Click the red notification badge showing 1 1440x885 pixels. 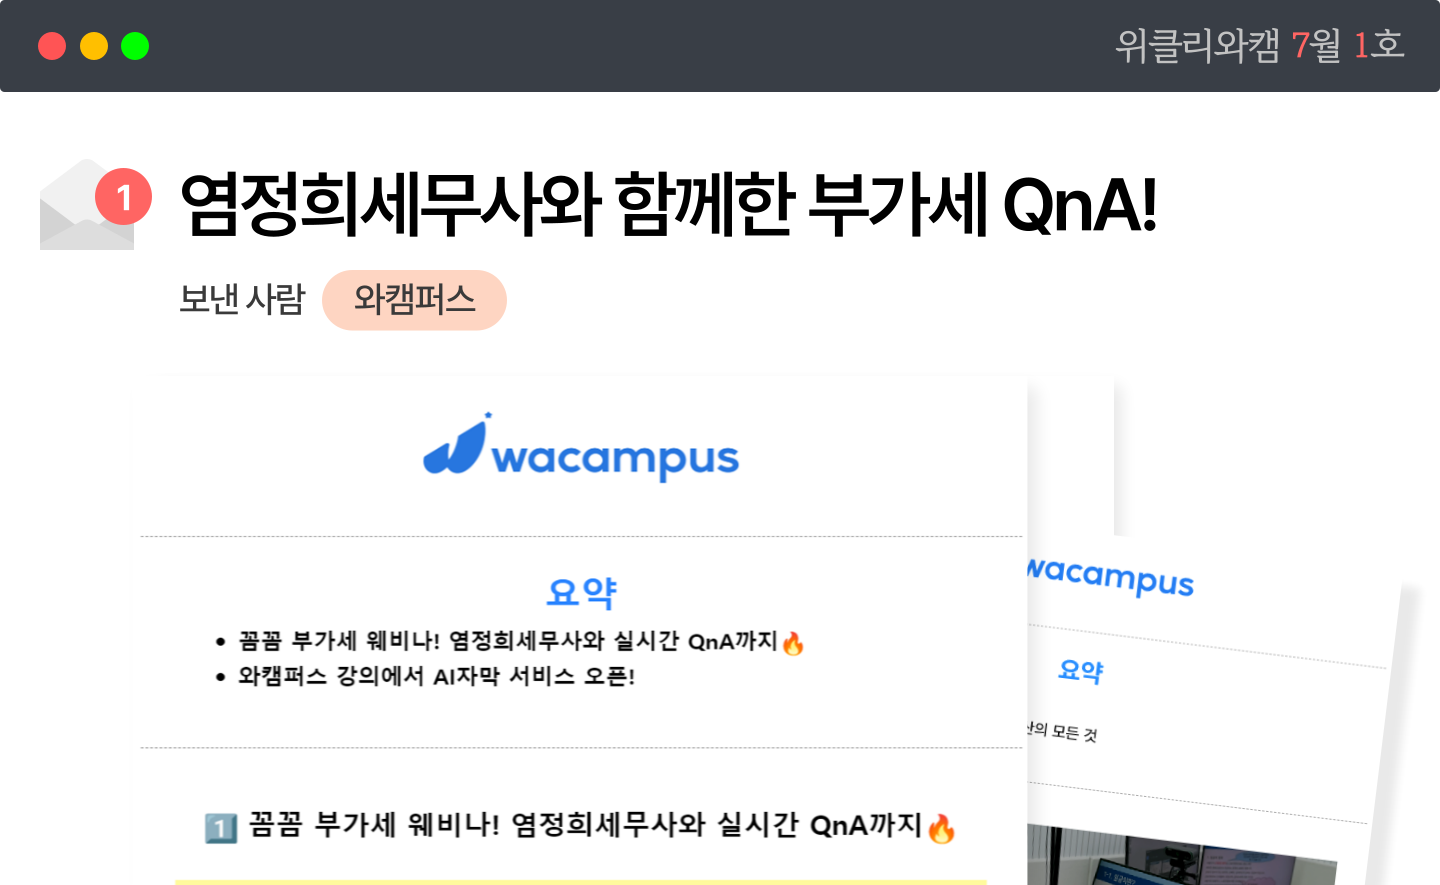(x=123, y=196)
